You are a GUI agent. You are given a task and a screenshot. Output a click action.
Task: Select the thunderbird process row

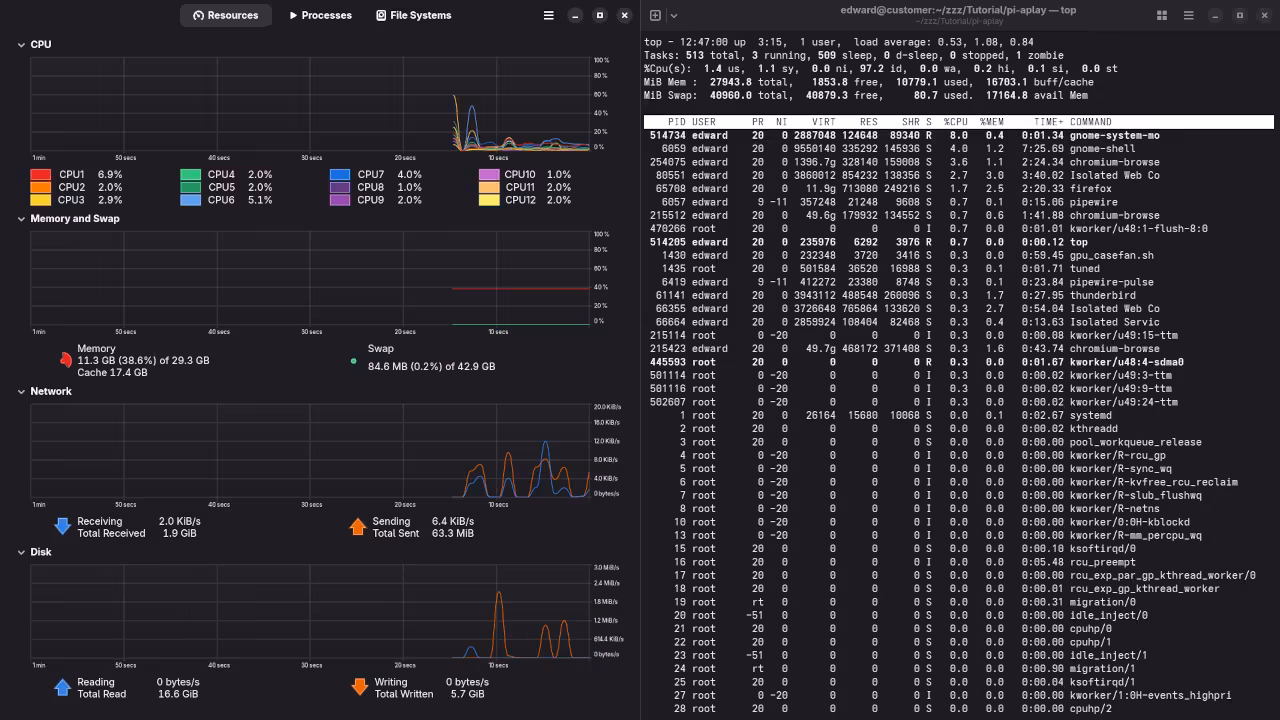[959, 295]
